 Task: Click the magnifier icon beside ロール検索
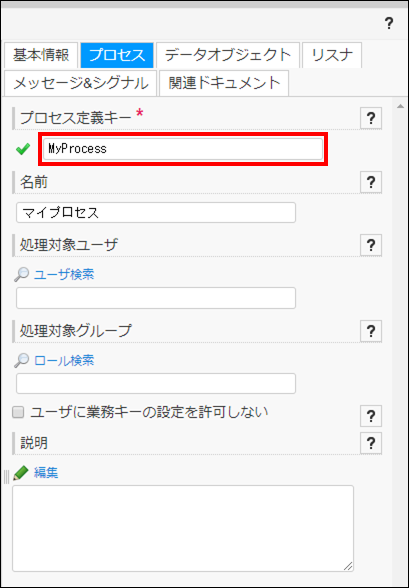pyautogui.click(x=21, y=361)
